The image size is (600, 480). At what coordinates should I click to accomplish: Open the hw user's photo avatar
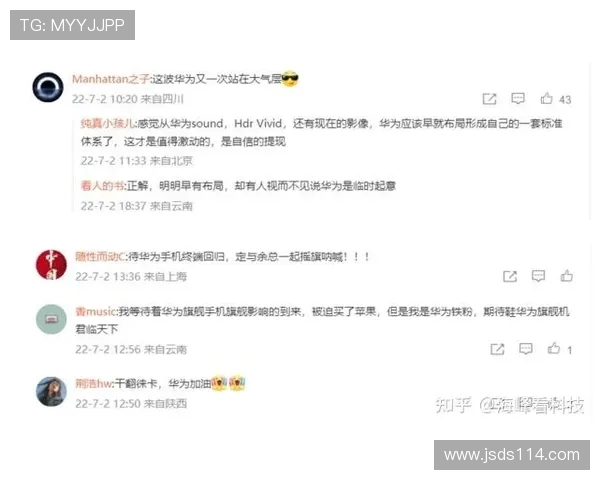51,392
